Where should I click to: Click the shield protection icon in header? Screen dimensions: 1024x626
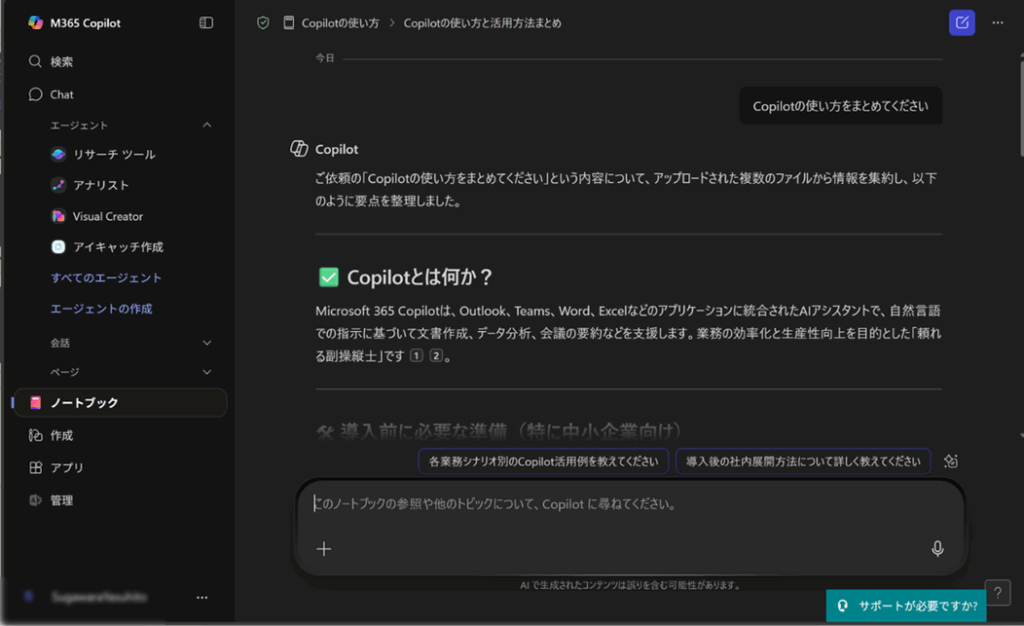point(263,23)
